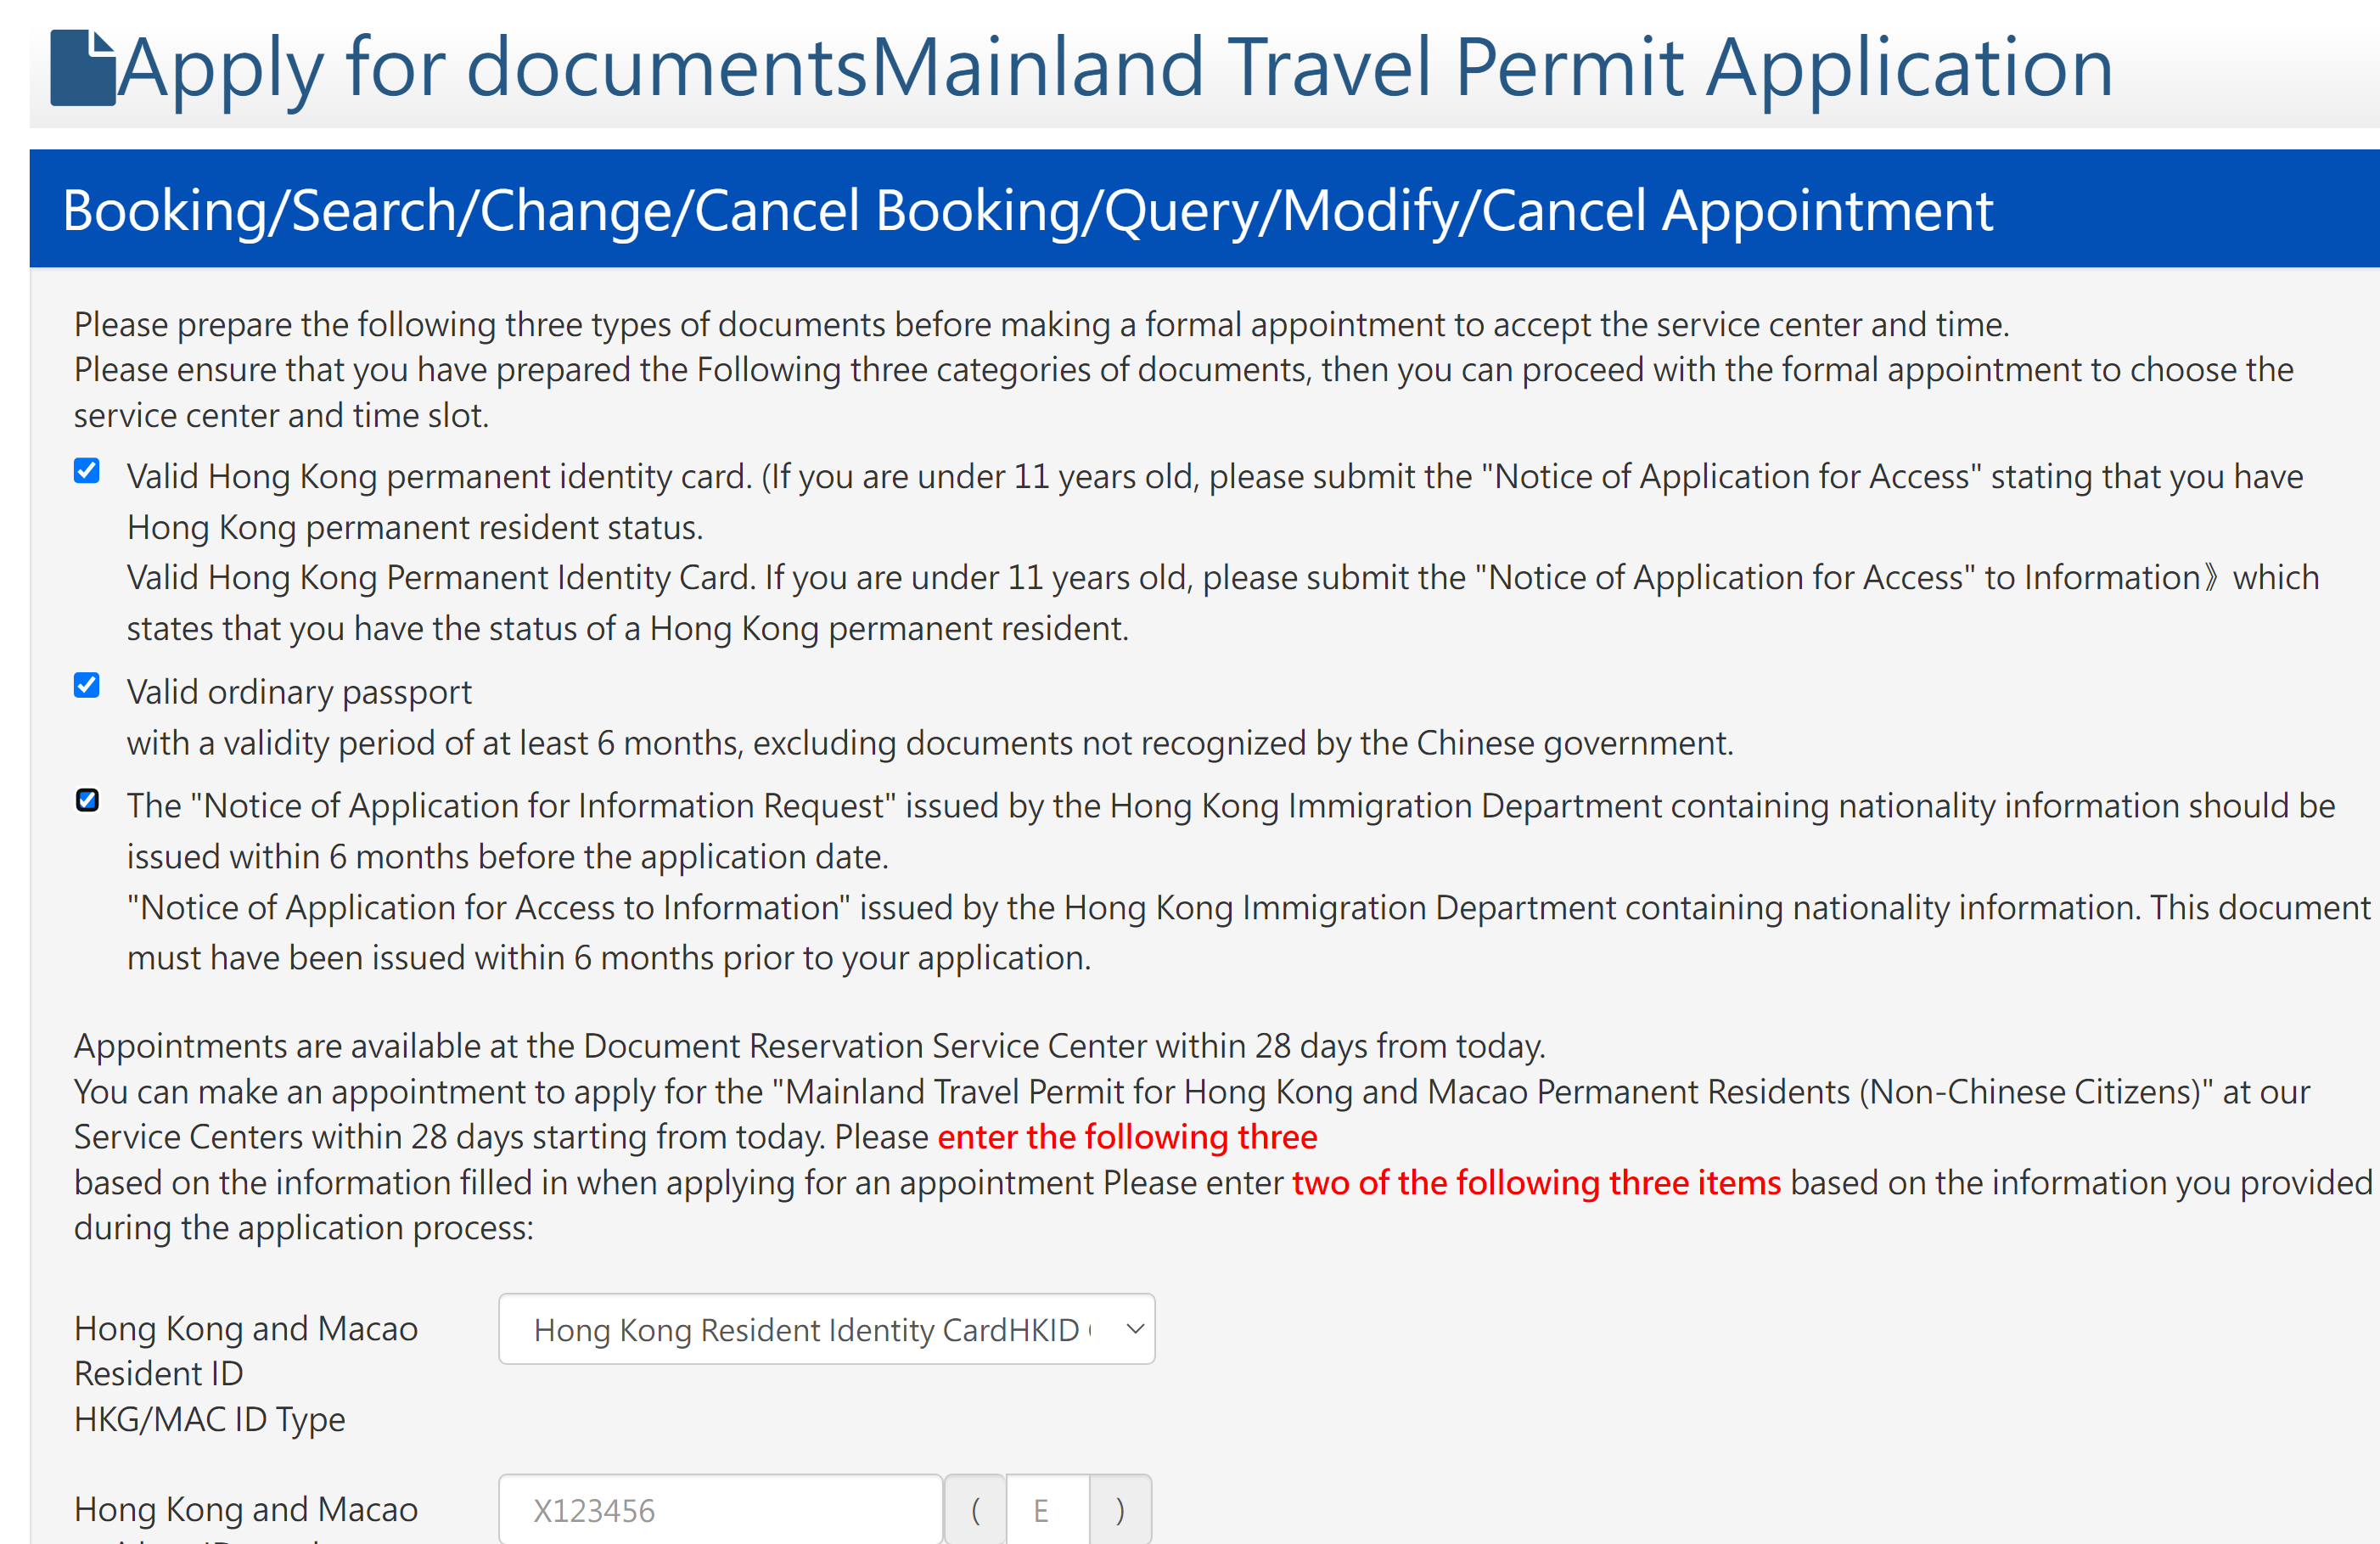Click the document icon beside the page title
Screen dimensions: 2380x1544
tap(84, 67)
